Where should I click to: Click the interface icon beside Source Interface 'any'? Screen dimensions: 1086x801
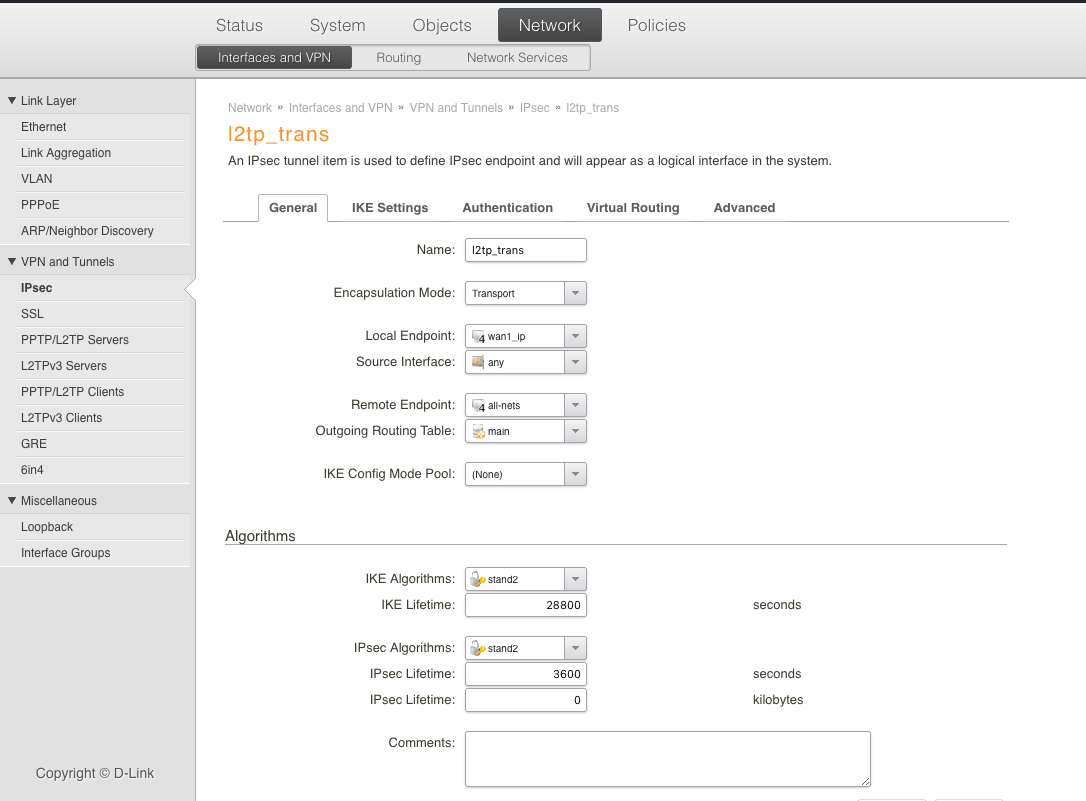[x=478, y=362]
